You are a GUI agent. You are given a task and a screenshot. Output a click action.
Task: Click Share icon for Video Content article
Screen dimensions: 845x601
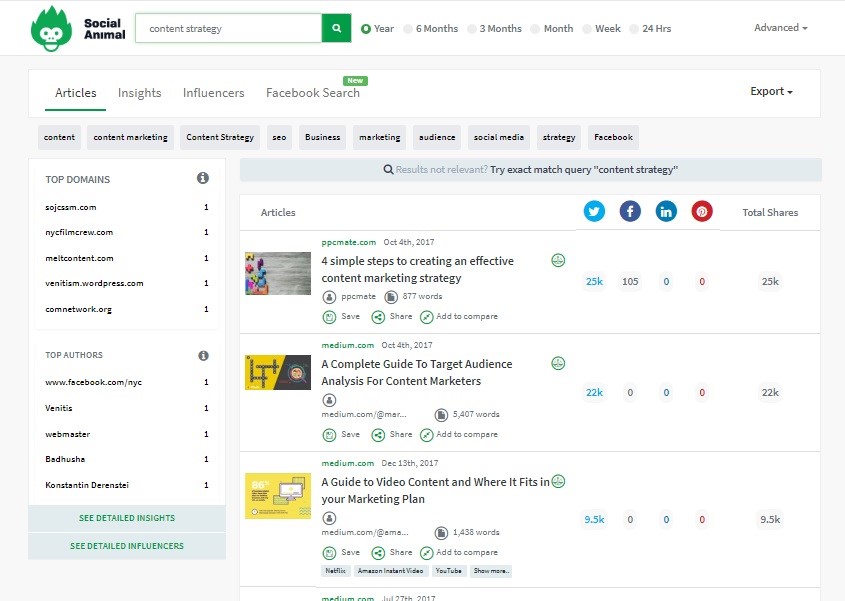tap(378, 553)
